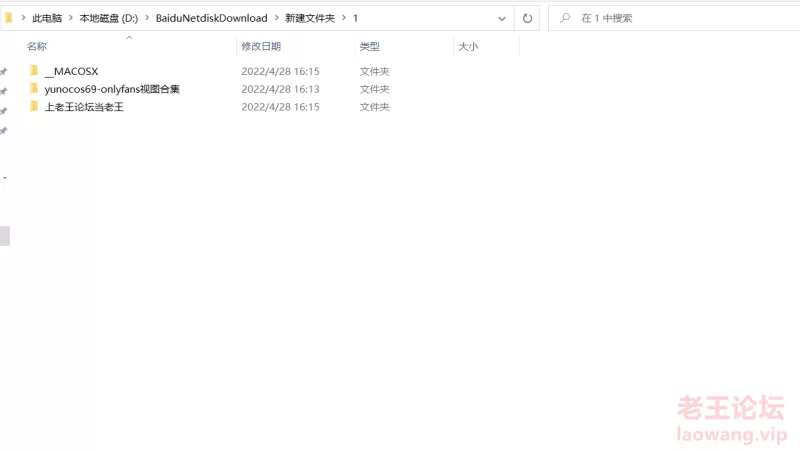Click the breadcrumb segment 1
Screen dimensions: 800x451
pos(355,18)
